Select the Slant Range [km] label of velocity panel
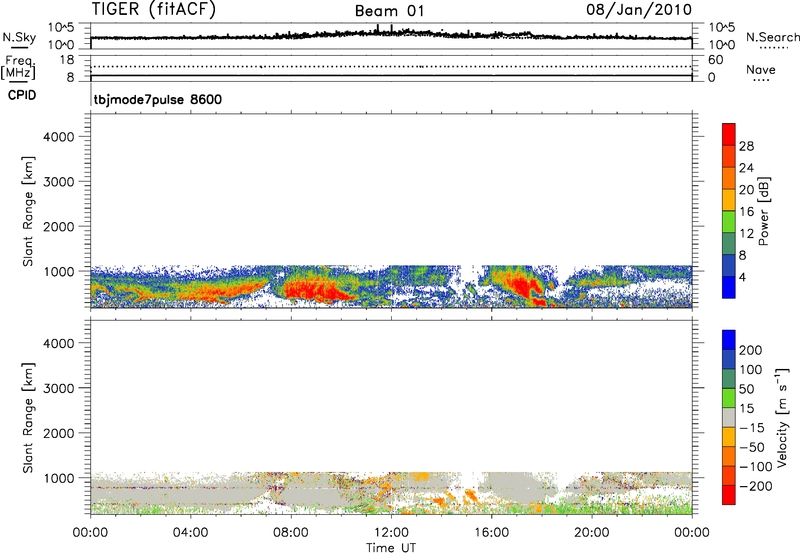Viewport: 800px width, 554px height. (x=28, y=417)
